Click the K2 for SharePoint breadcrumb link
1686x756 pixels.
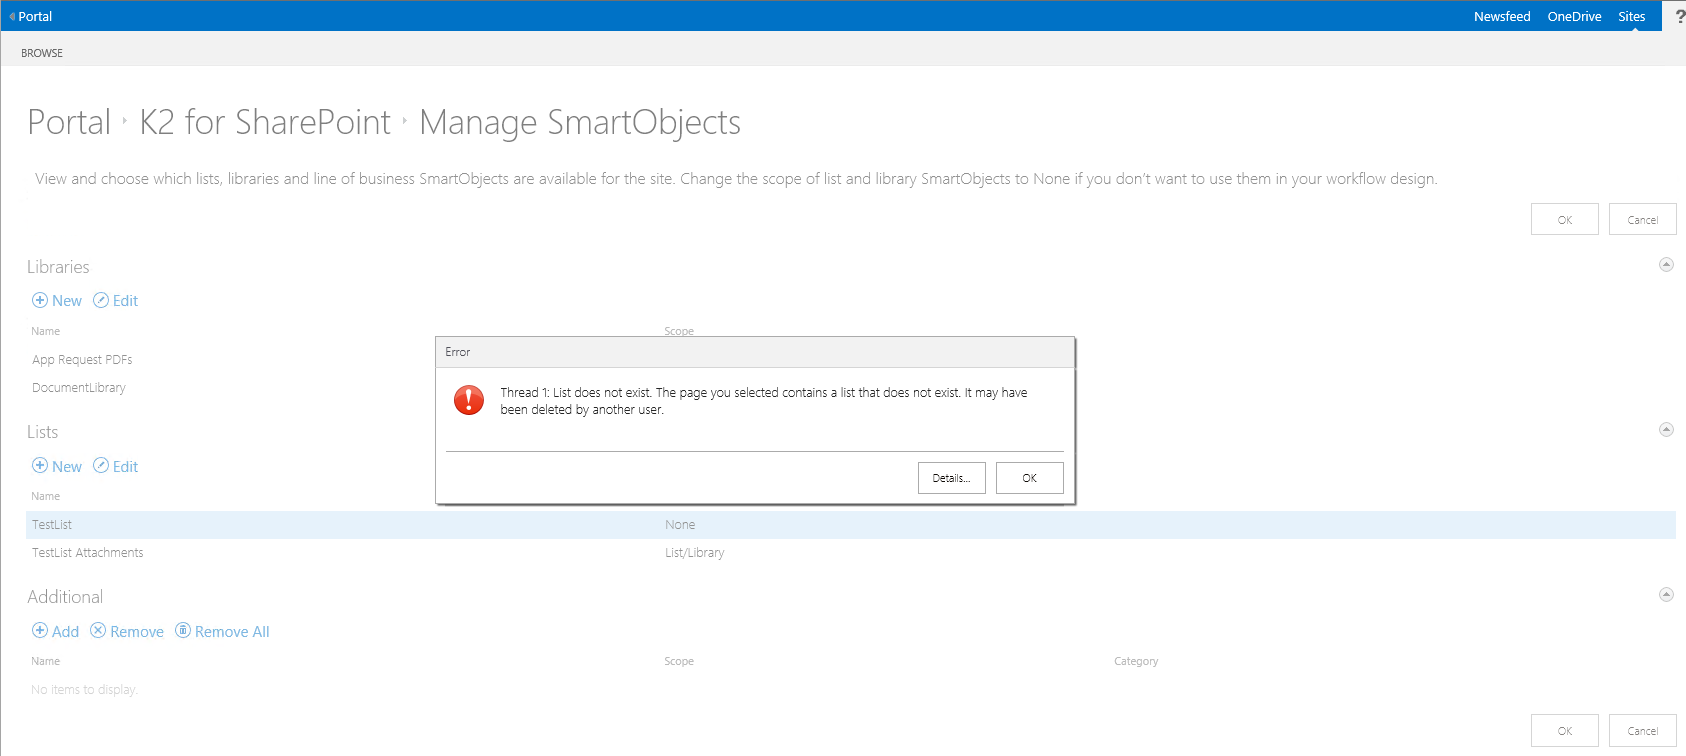point(265,122)
